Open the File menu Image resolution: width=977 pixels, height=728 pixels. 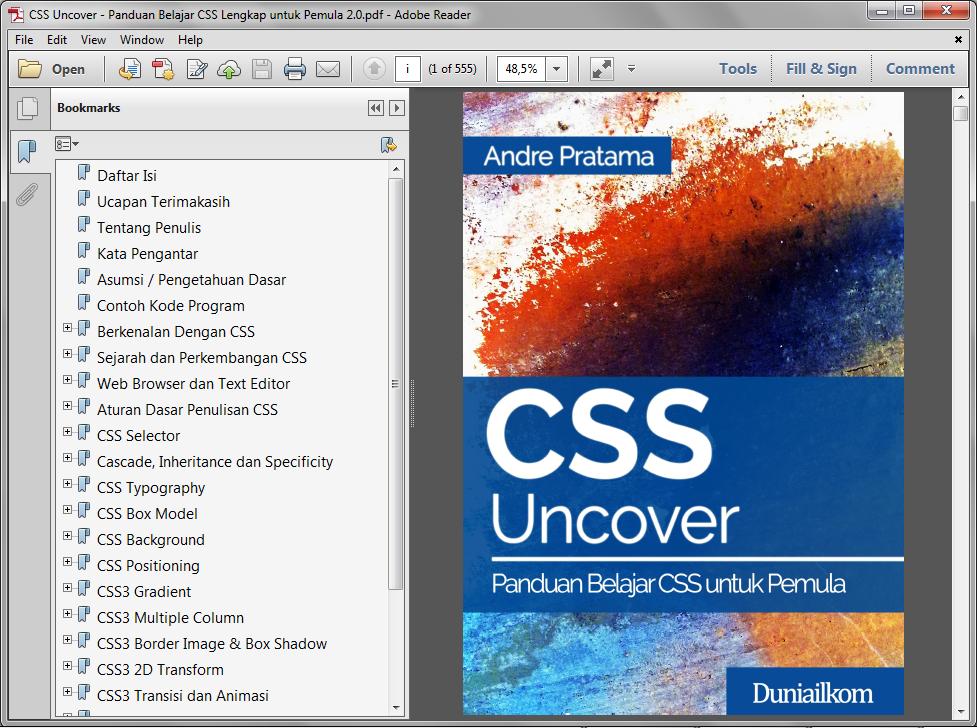pos(24,40)
